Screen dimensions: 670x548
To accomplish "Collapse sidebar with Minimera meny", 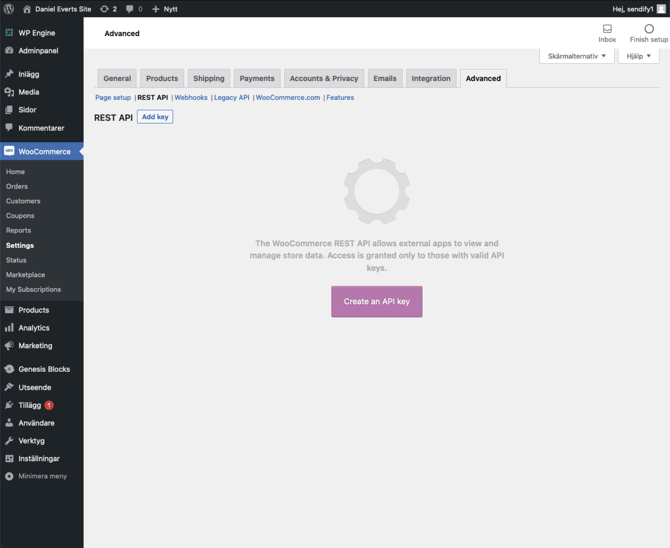I will [42, 476].
